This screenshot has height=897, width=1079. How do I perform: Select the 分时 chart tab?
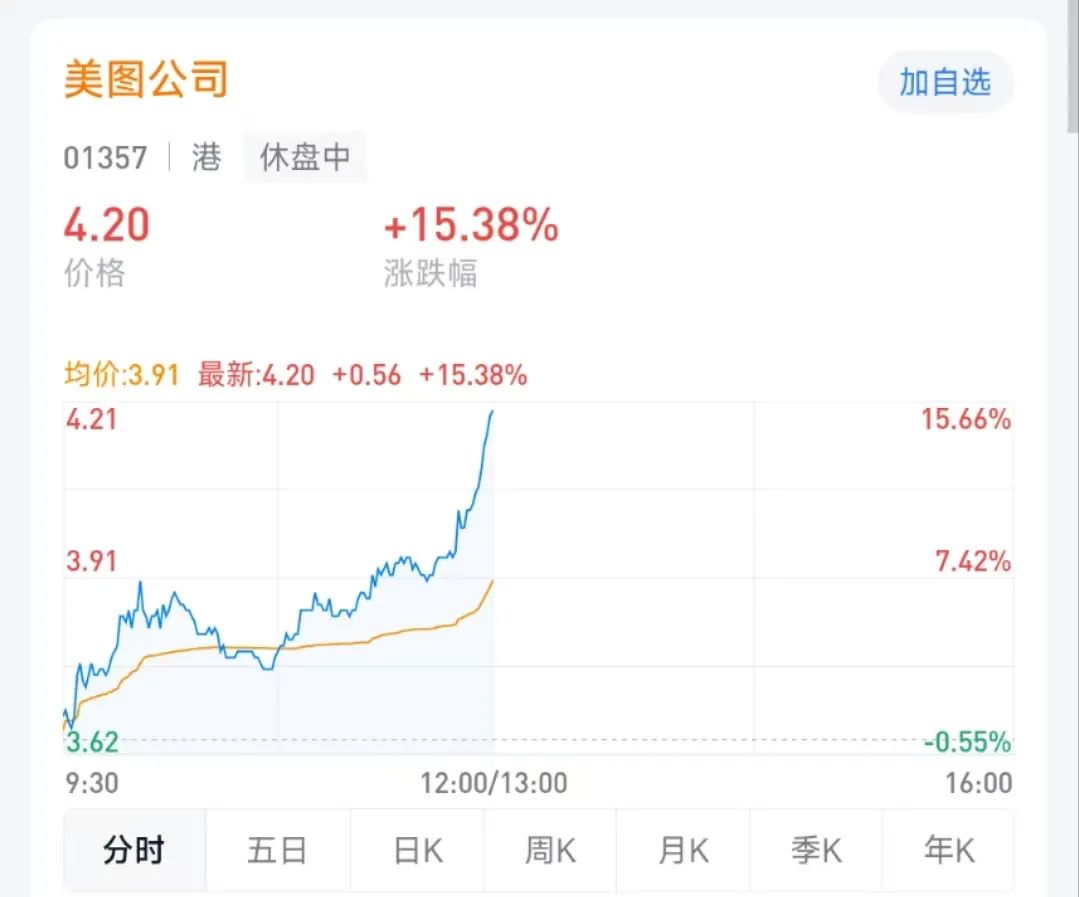(134, 850)
